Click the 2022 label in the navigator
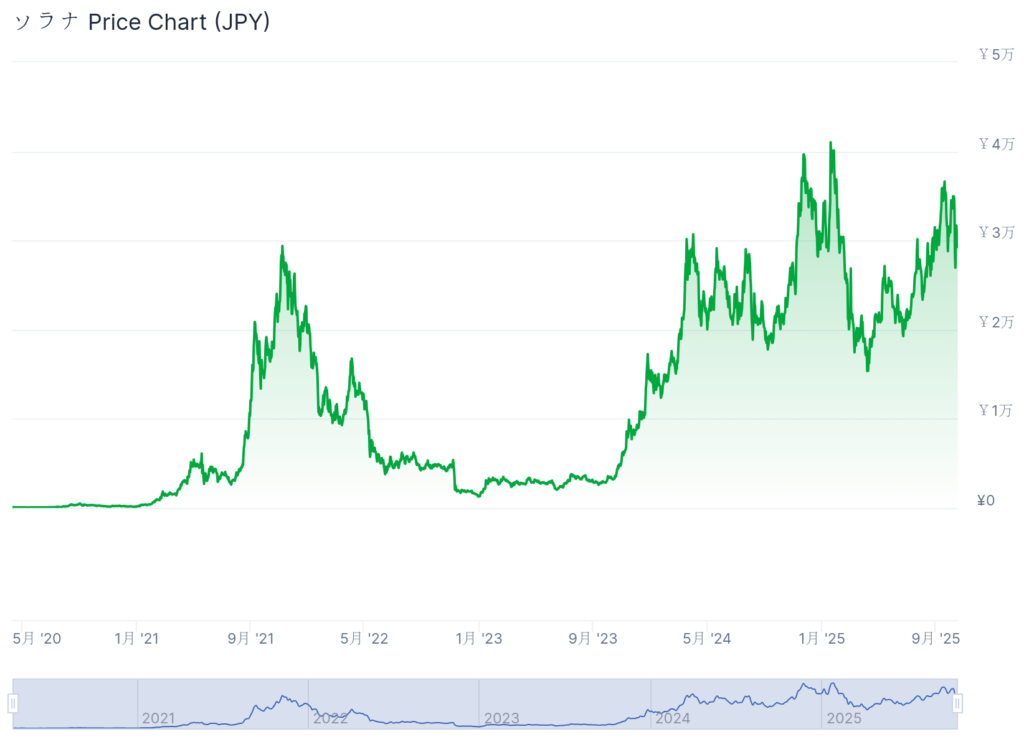 (329, 718)
